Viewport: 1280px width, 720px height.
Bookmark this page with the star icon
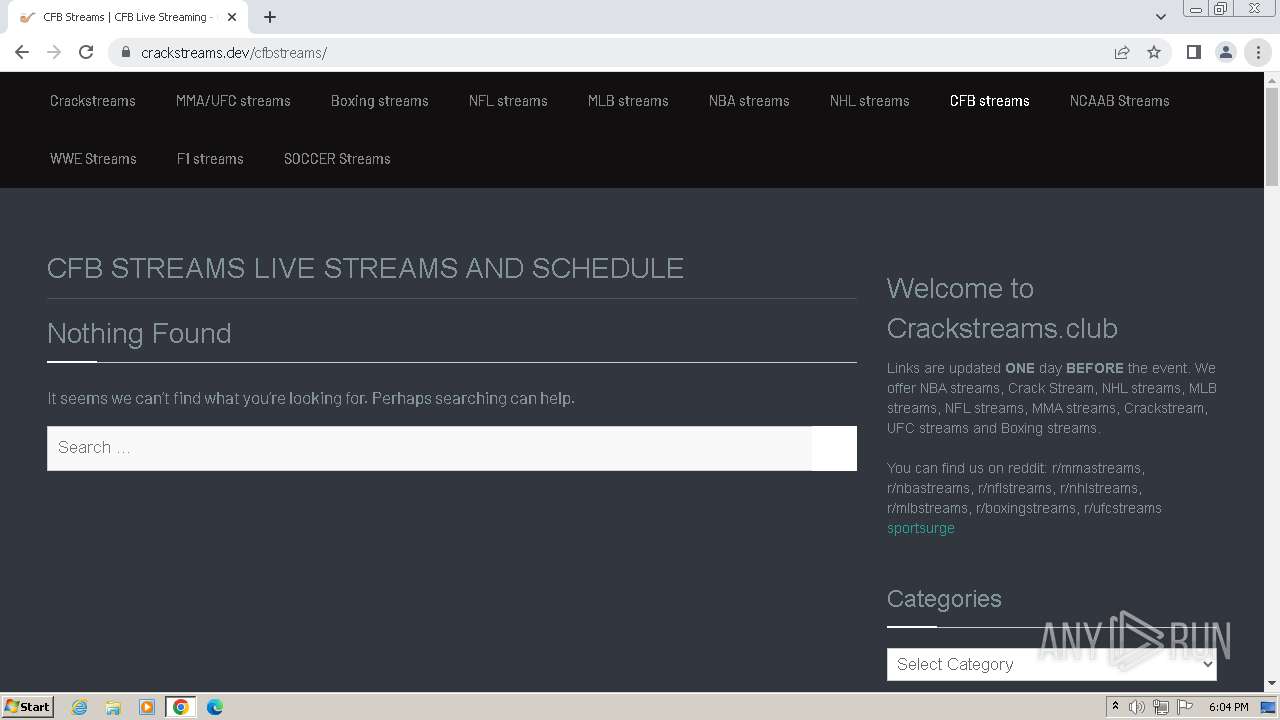[x=1154, y=52]
